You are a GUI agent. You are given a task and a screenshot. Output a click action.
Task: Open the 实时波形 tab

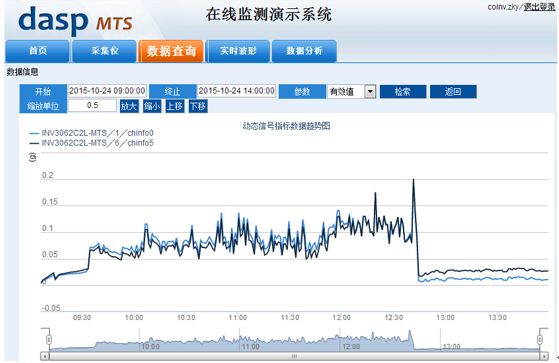pyautogui.click(x=238, y=51)
